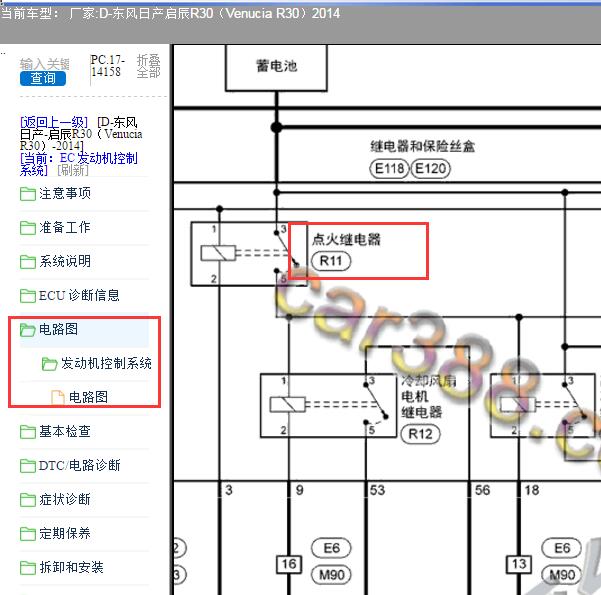Collapse the 发动机控制系统 subfolder
This screenshot has width=601, height=595.
(x=106, y=363)
